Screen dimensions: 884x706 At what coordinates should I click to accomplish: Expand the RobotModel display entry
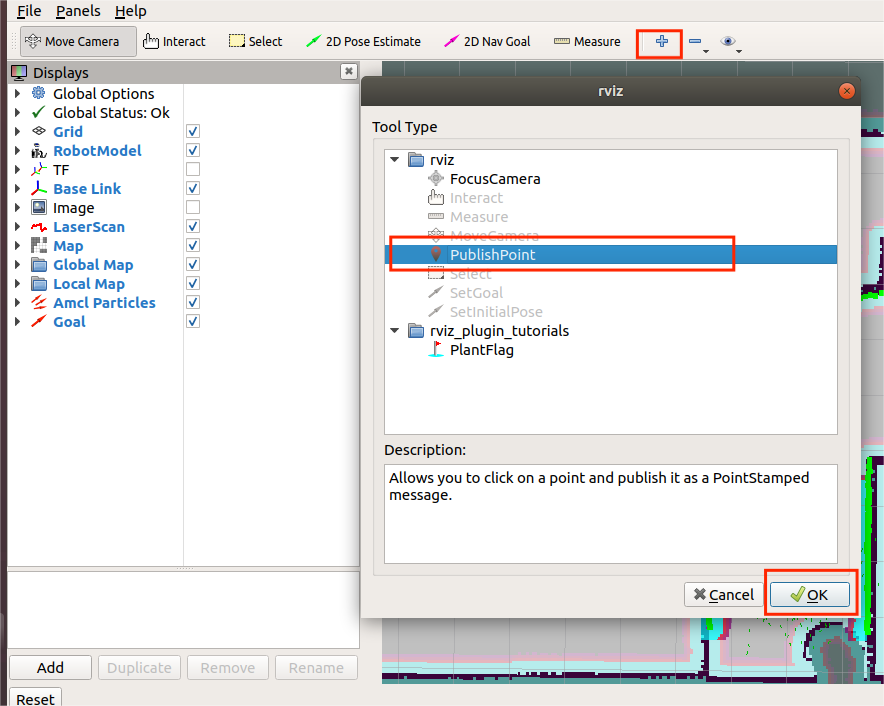(x=17, y=151)
